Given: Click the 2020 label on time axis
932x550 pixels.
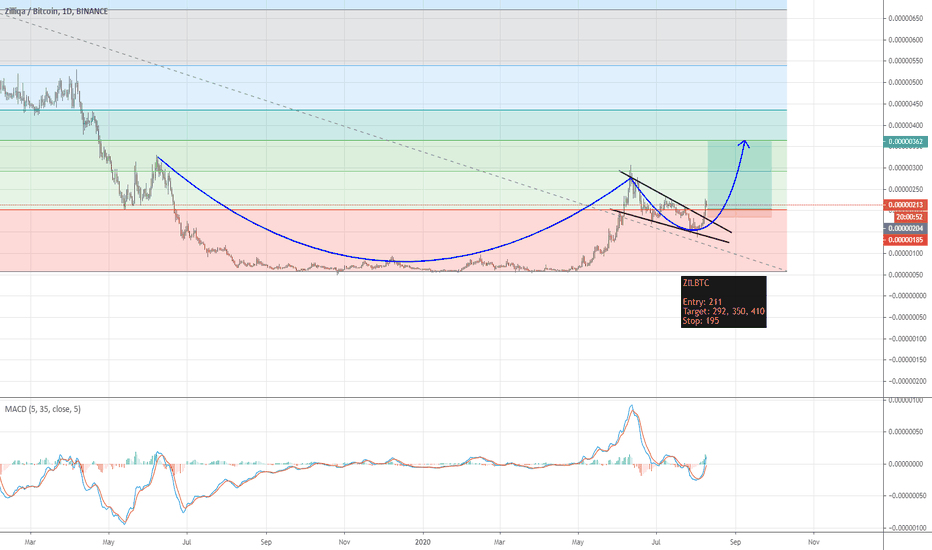Looking at the screenshot, I should (423, 542).
